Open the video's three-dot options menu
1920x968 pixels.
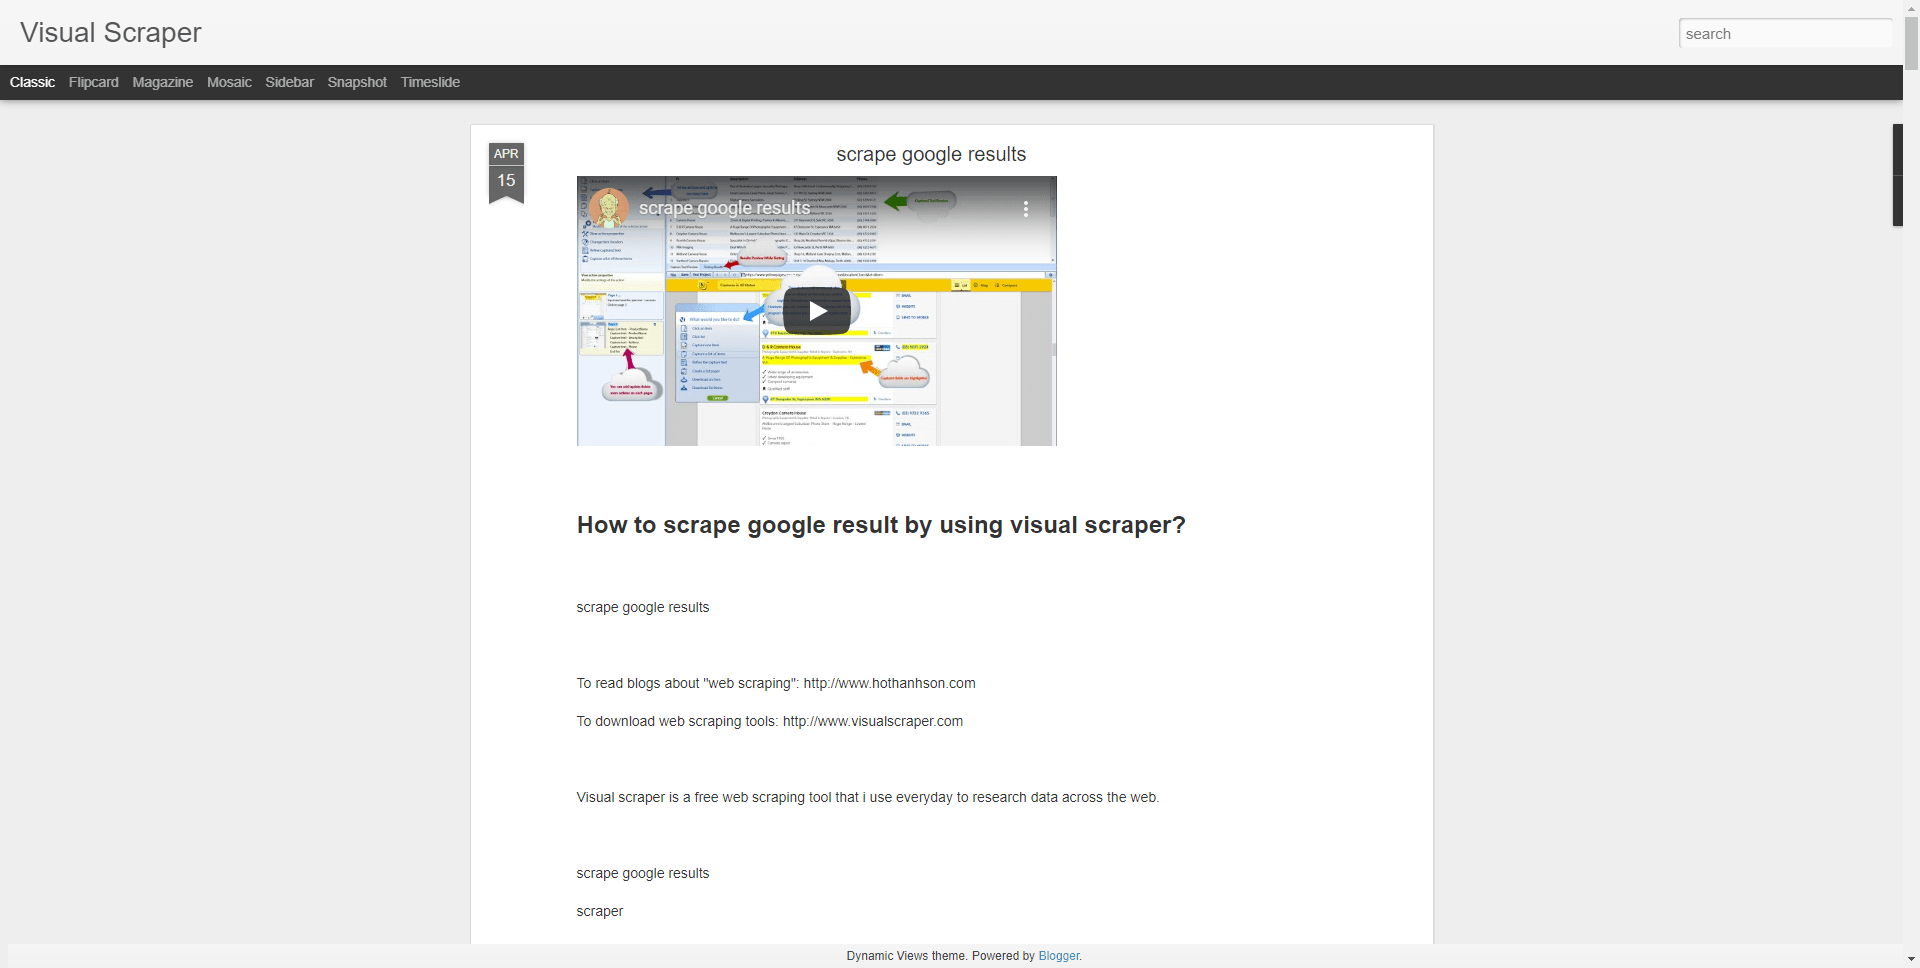tap(1025, 208)
